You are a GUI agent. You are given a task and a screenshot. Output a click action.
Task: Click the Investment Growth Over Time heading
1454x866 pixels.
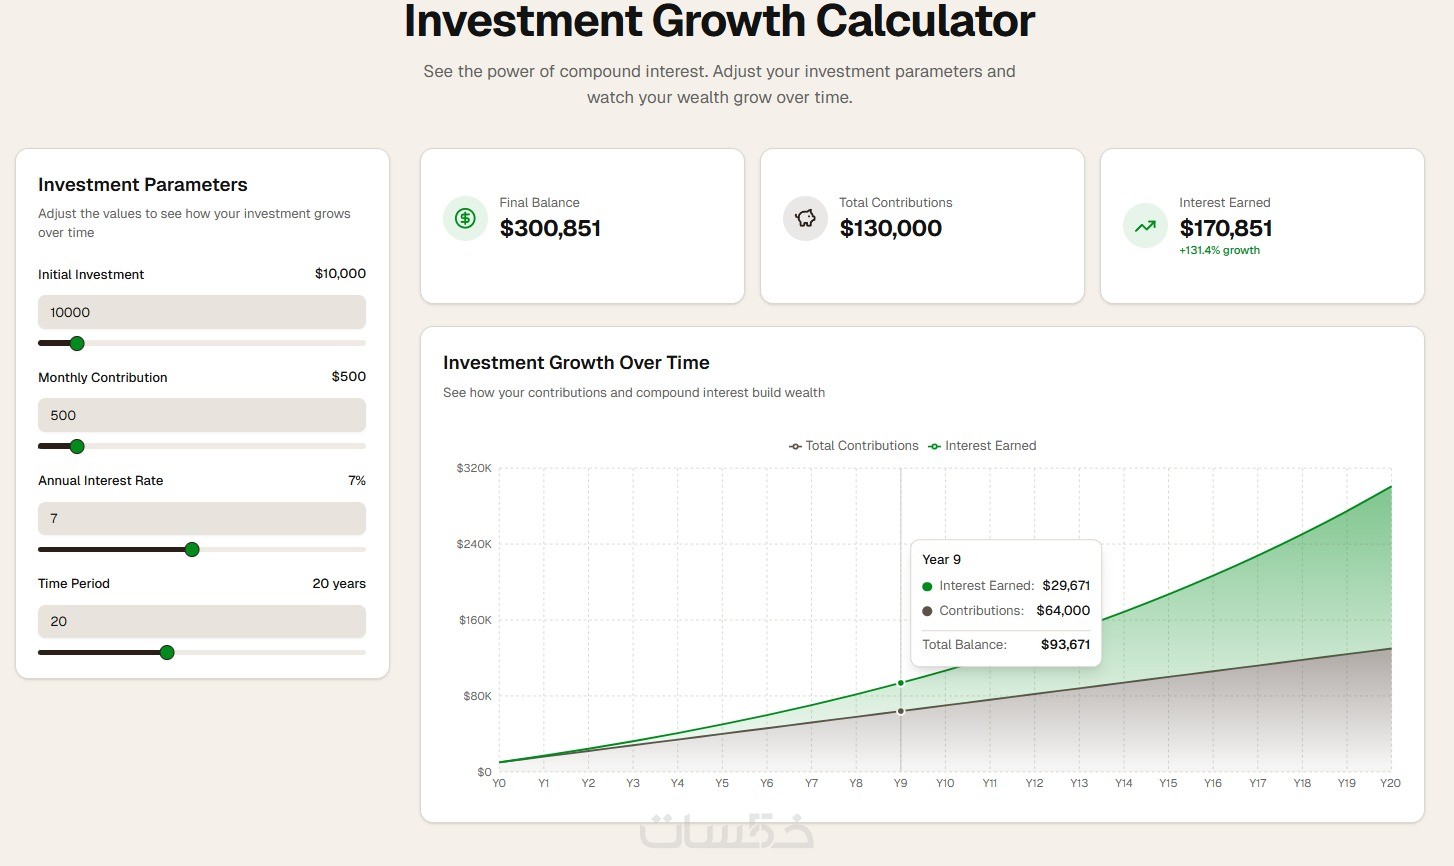click(x=576, y=363)
